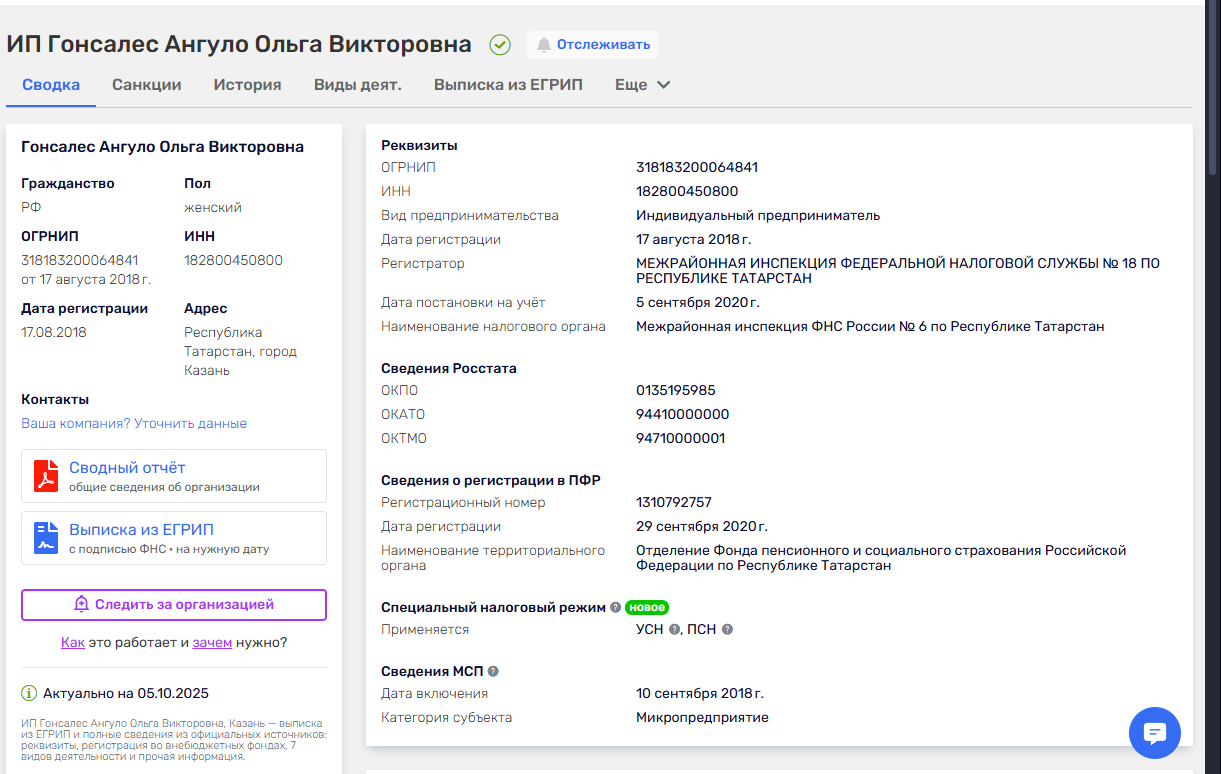Click the bell-plus icon in Следить за организацией

tap(82, 605)
